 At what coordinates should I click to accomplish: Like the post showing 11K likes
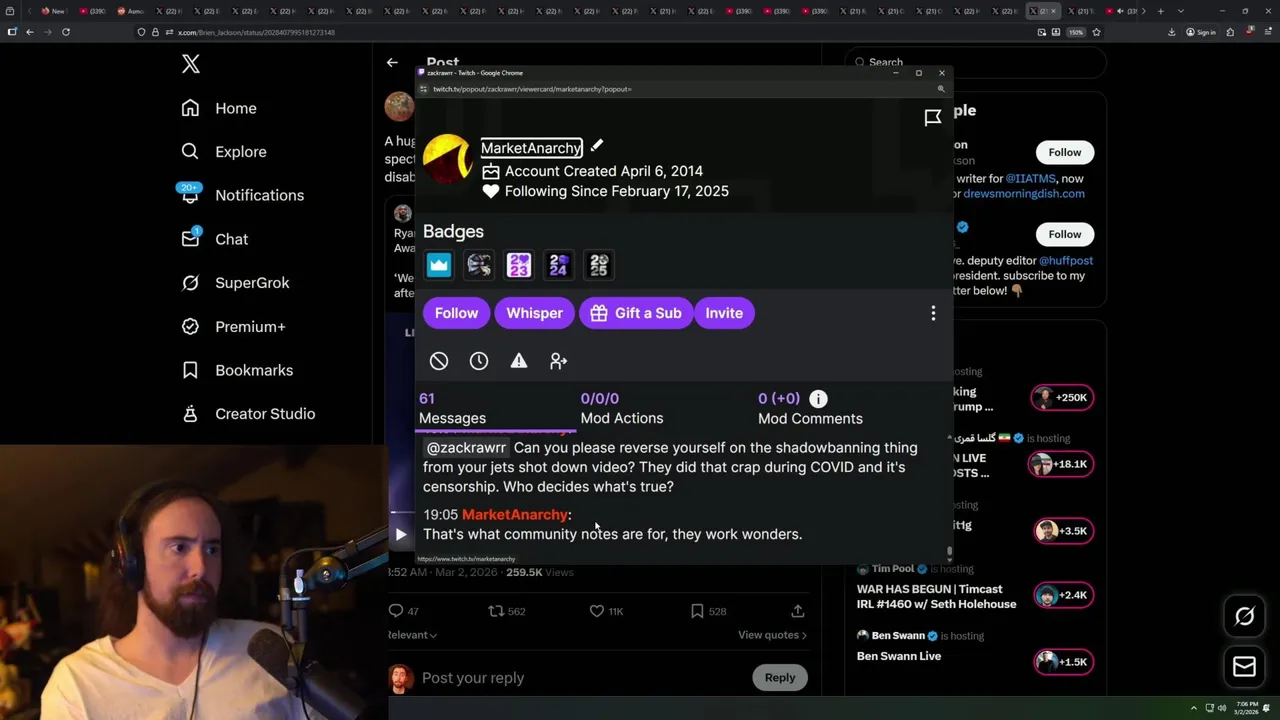[x=597, y=611]
